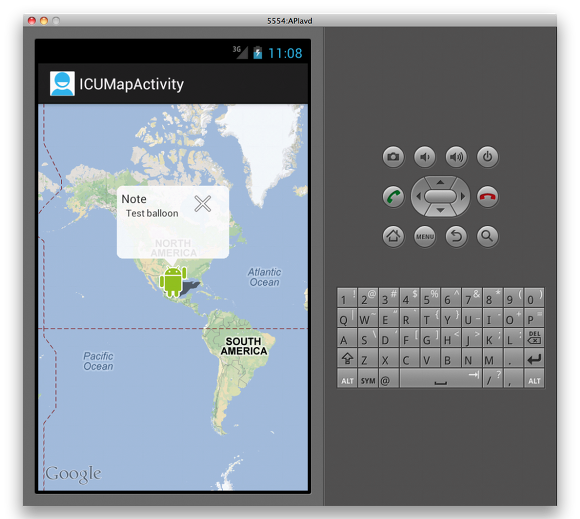Click the D-pad left arrow
The height and width of the screenshot is (519, 580).
(x=418, y=196)
